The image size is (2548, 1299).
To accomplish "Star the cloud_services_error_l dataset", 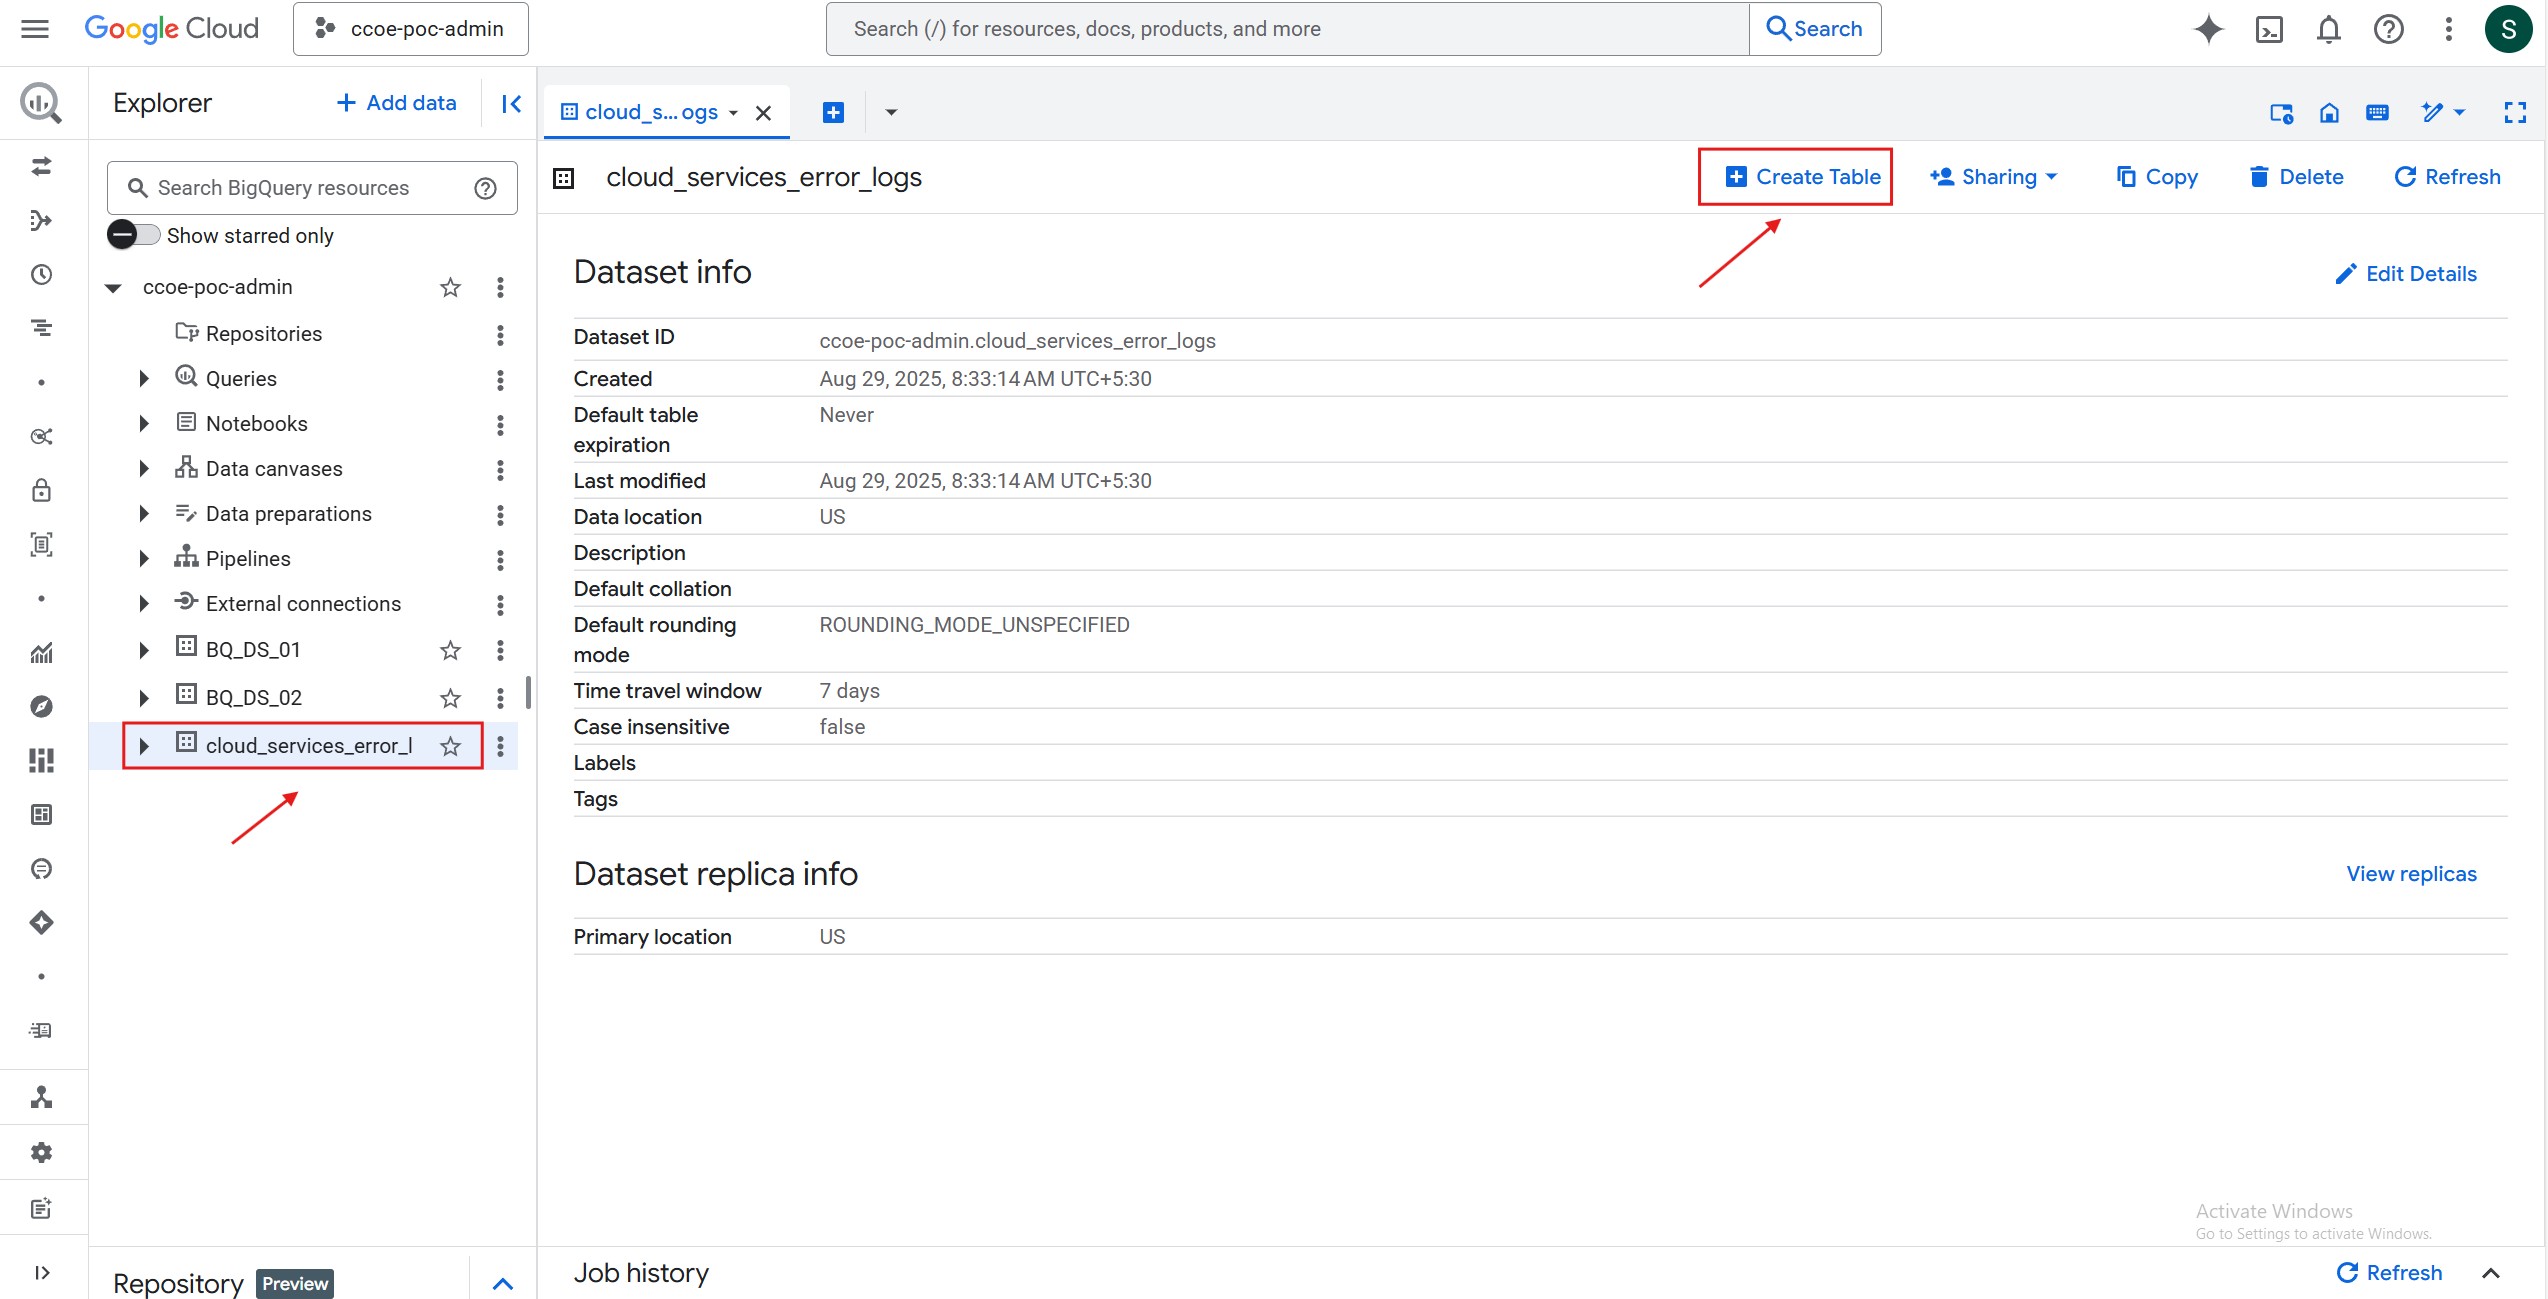I will coord(450,746).
